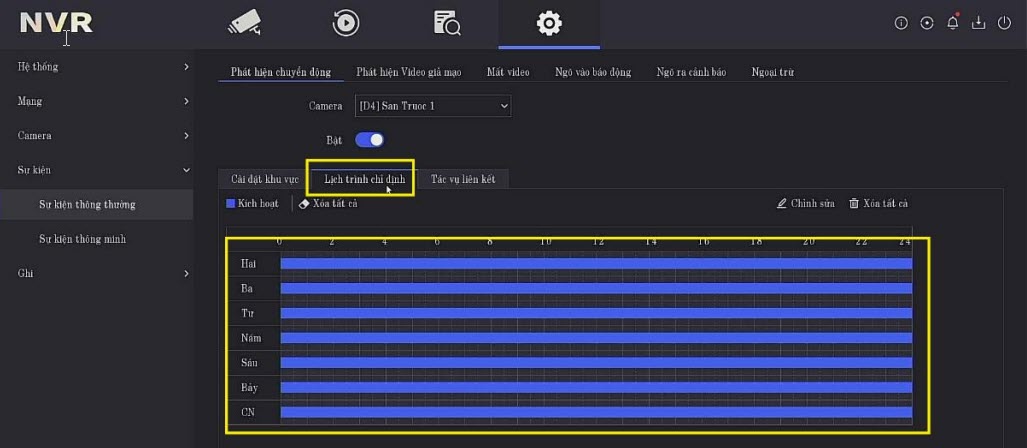The height and width of the screenshot is (448, 1027).
Task: Open the file search icon
Action: click(447, 23)
